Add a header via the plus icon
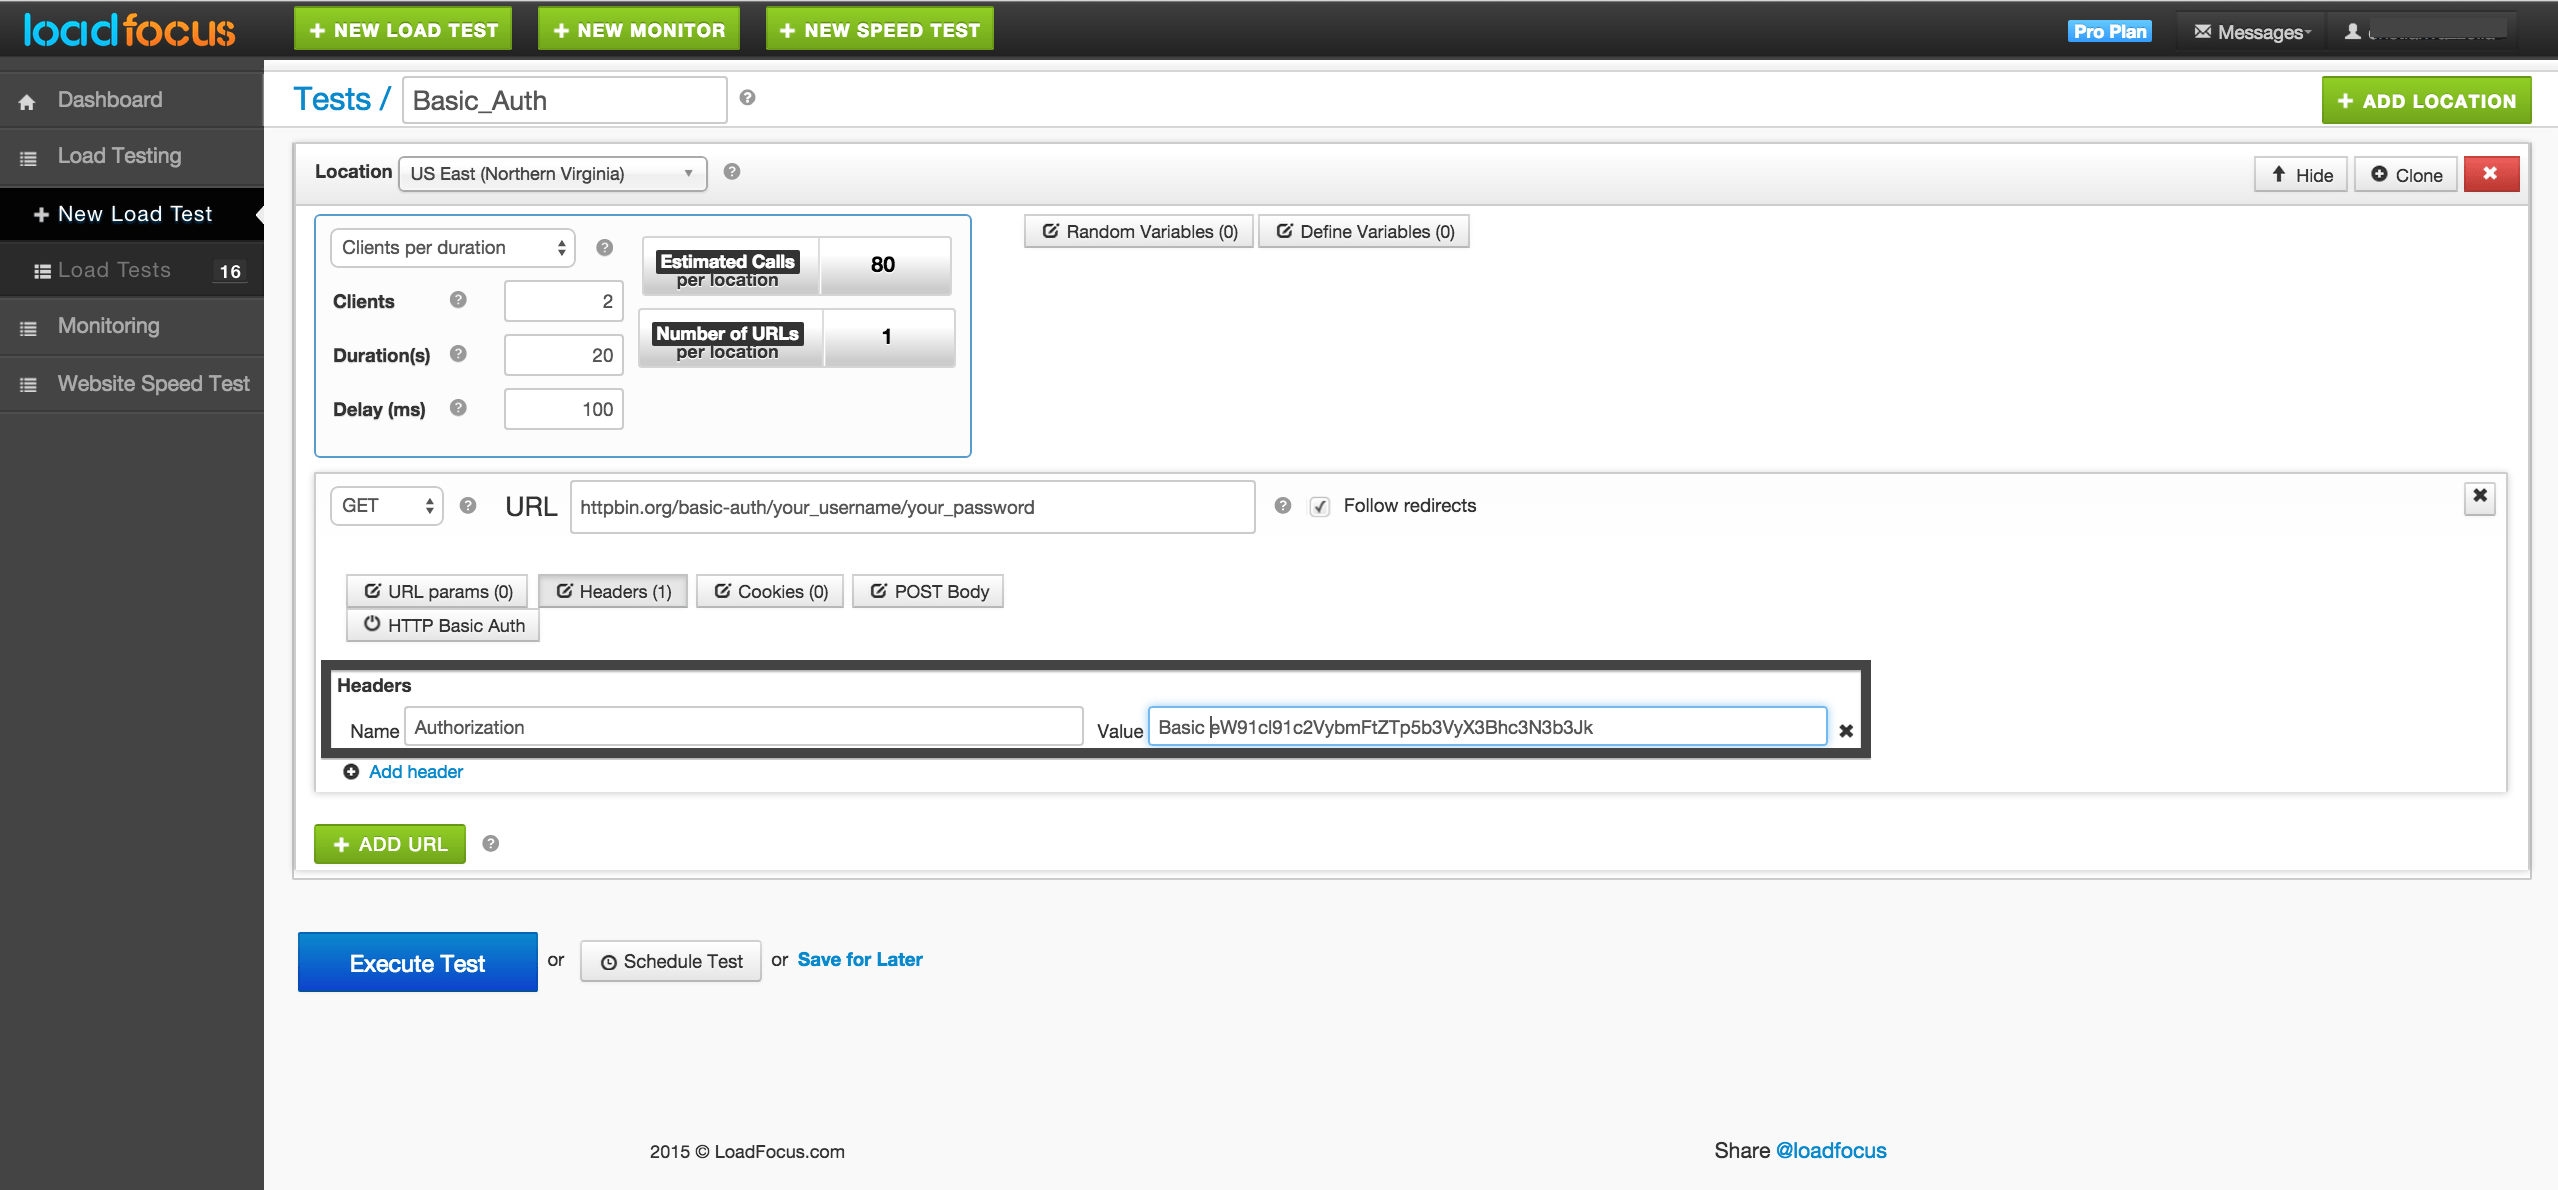This screenshot has width=2558, height=1190. point(351,771)
